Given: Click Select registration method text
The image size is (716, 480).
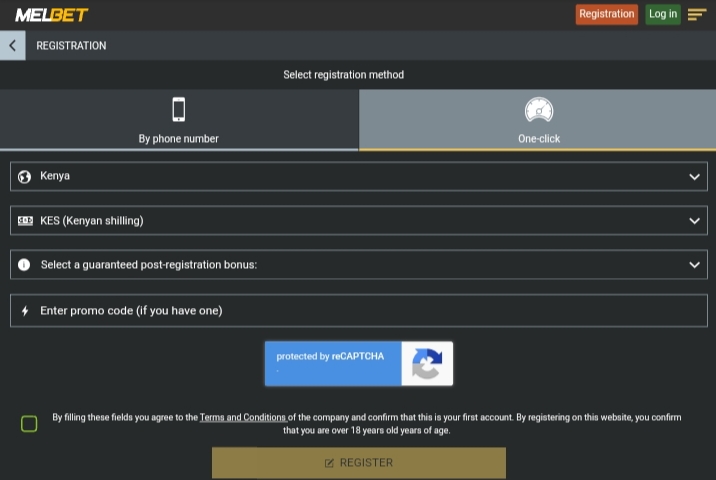Looking at the screenshot, I should click(x=343, y=75).
